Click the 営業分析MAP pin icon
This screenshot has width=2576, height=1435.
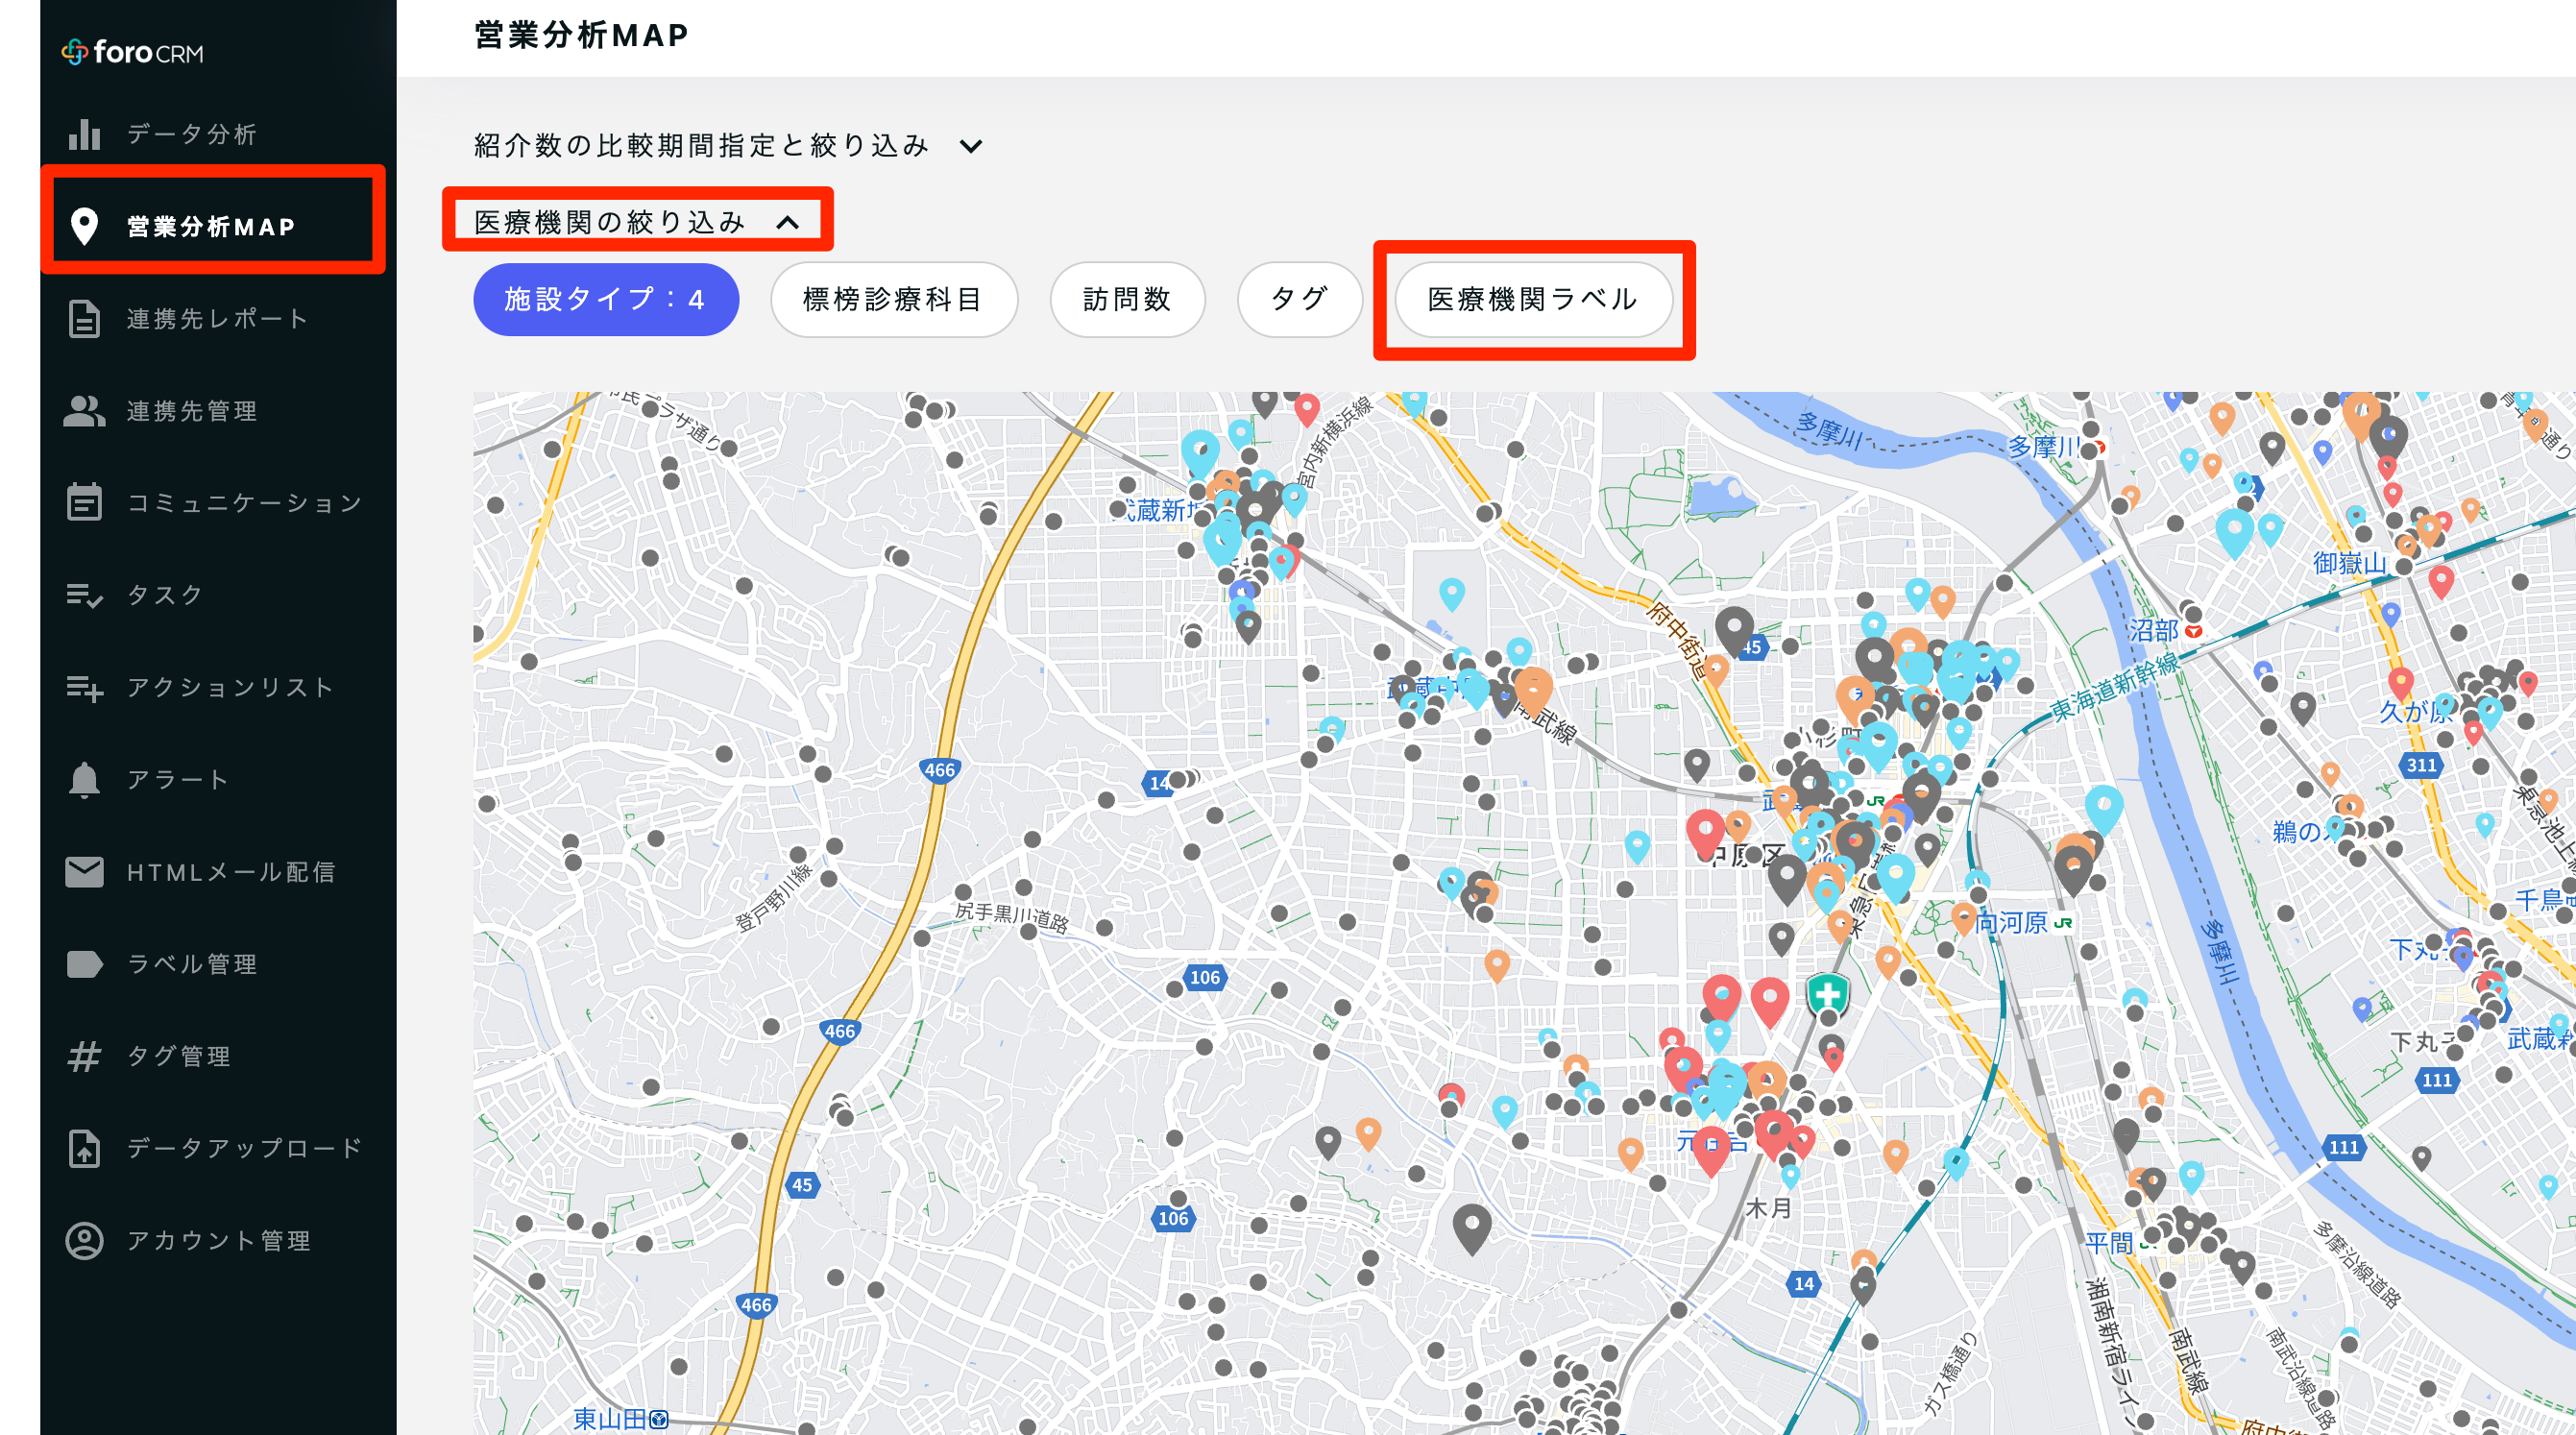(84, 226)
